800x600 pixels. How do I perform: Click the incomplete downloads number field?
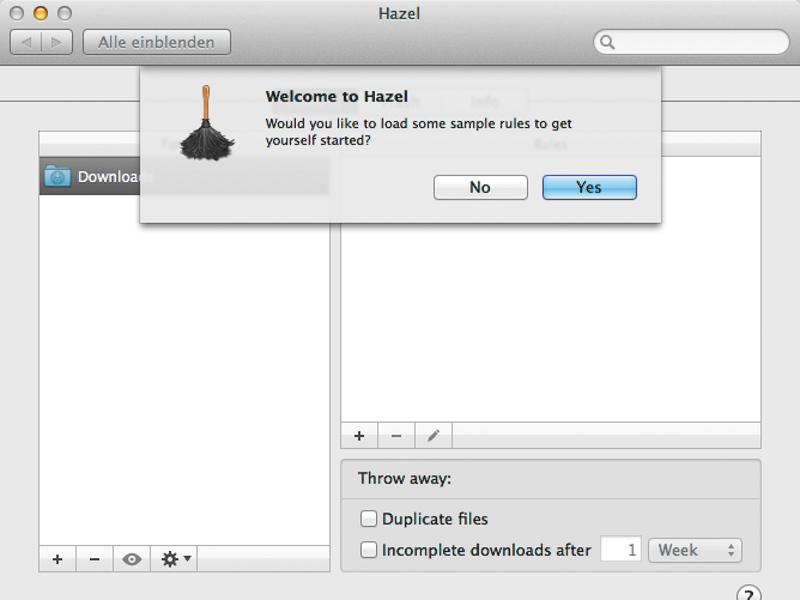621,549
